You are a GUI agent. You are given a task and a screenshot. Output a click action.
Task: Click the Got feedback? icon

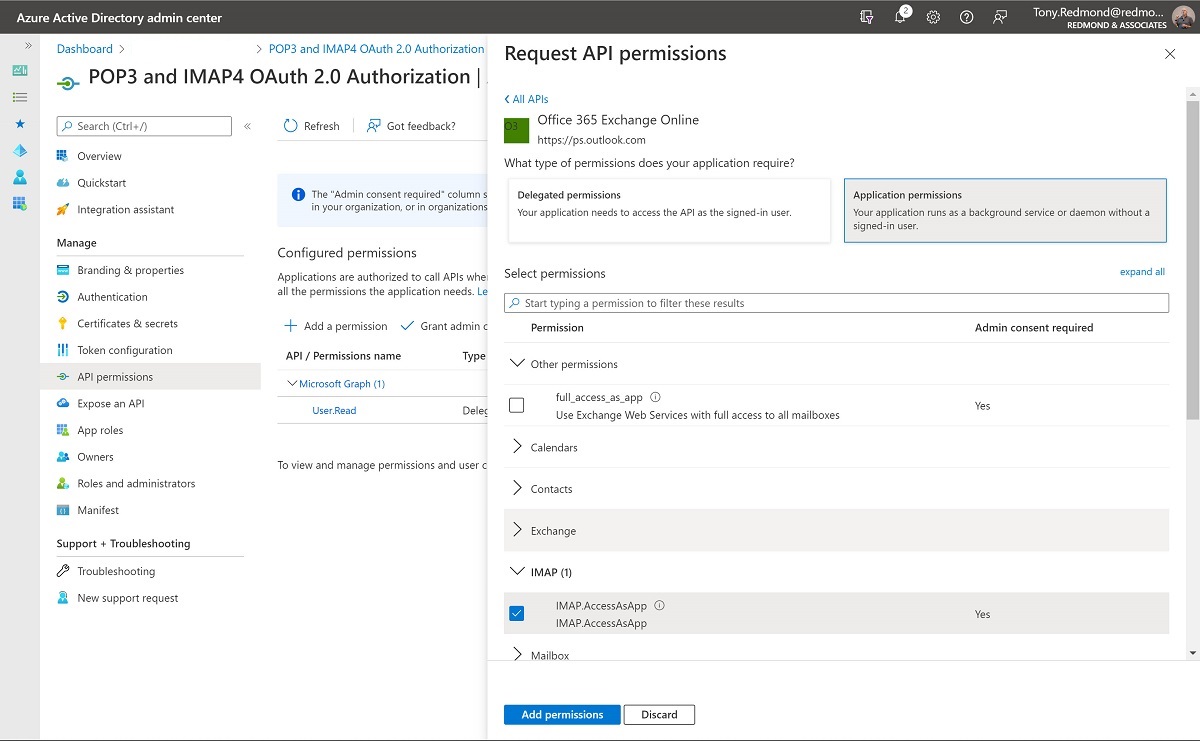[374, 126]
